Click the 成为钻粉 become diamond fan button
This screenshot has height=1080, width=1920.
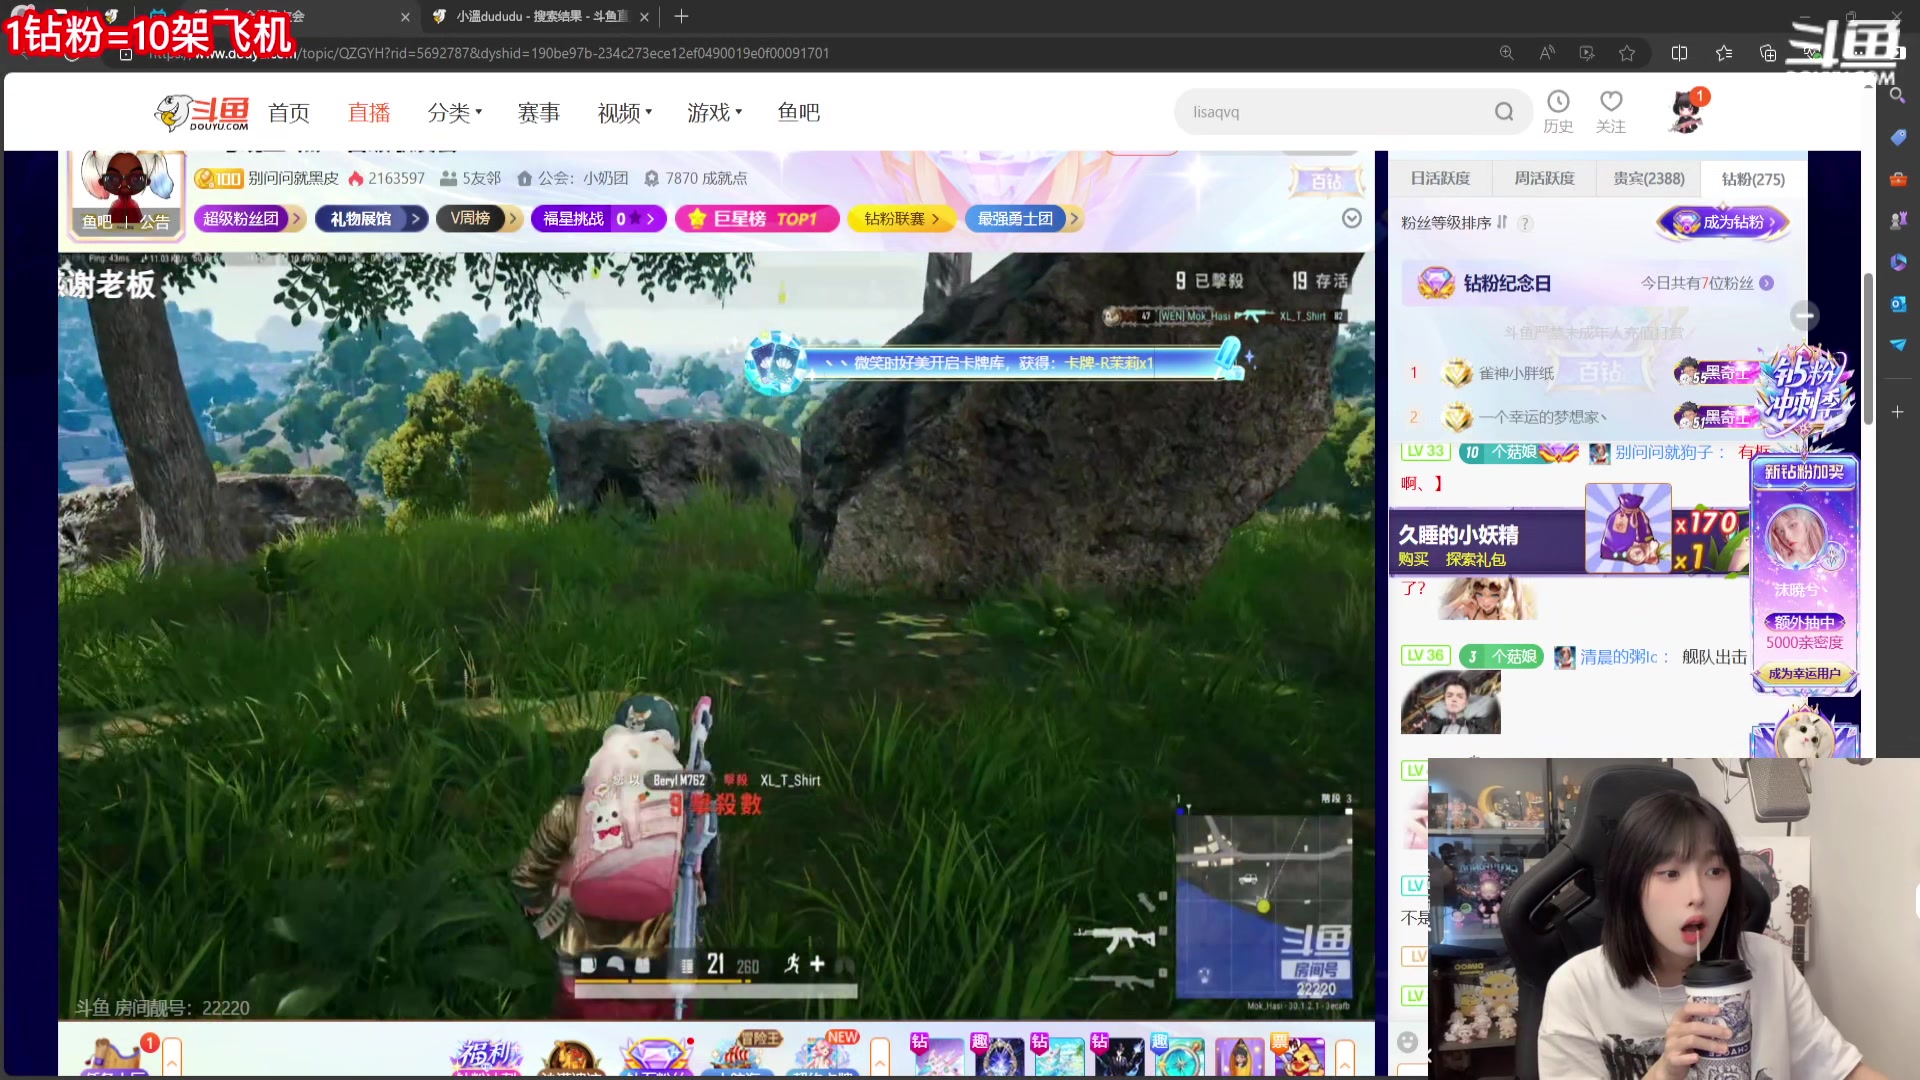(x=1724, y=222)
